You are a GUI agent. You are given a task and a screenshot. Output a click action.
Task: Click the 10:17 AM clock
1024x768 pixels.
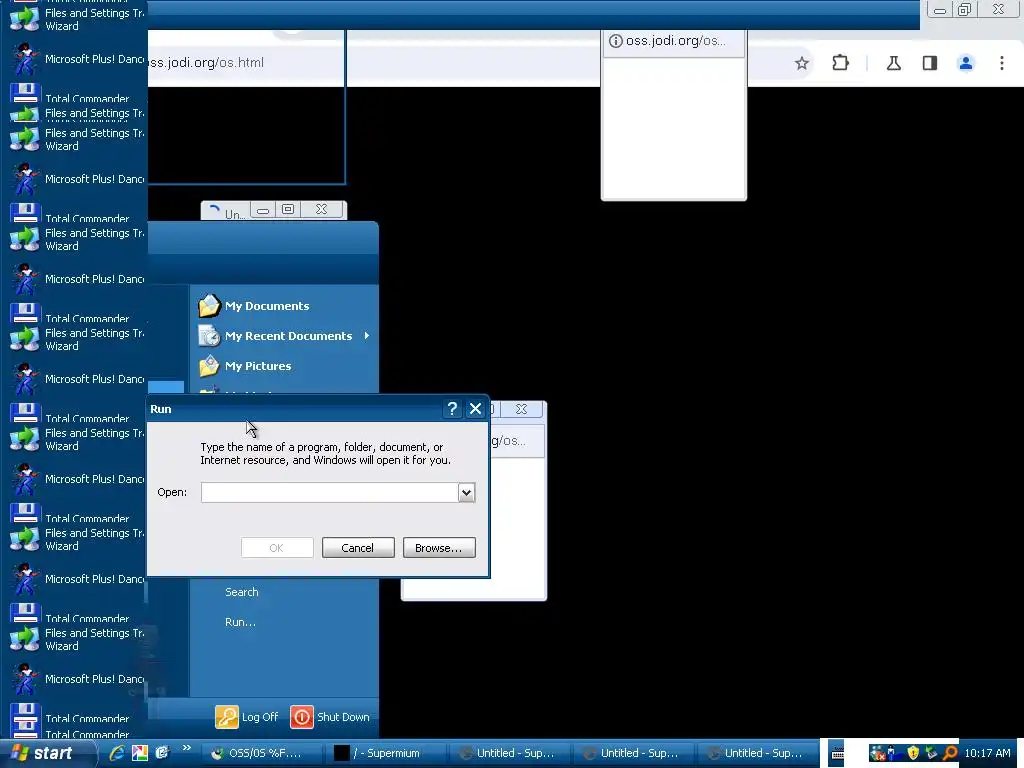coord(987,753)
